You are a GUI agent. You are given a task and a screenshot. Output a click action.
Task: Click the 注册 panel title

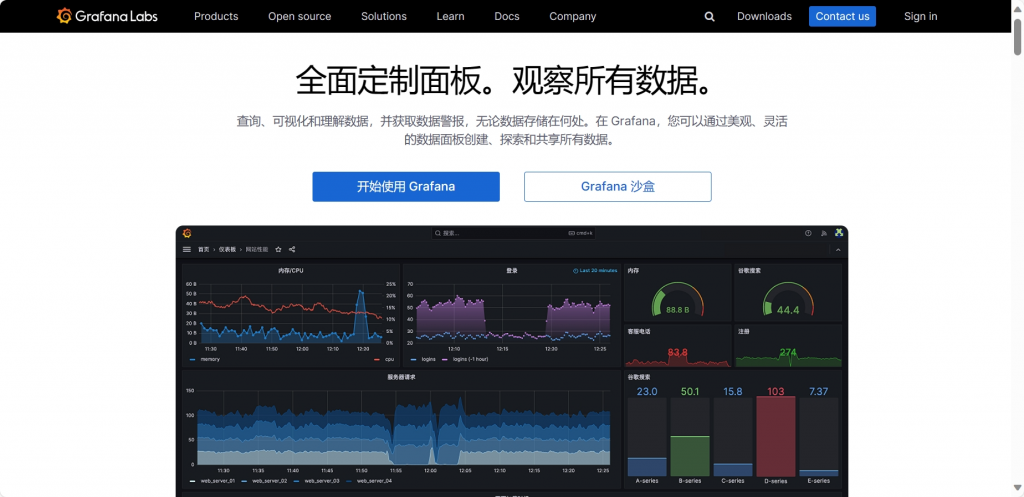(744, 332)
